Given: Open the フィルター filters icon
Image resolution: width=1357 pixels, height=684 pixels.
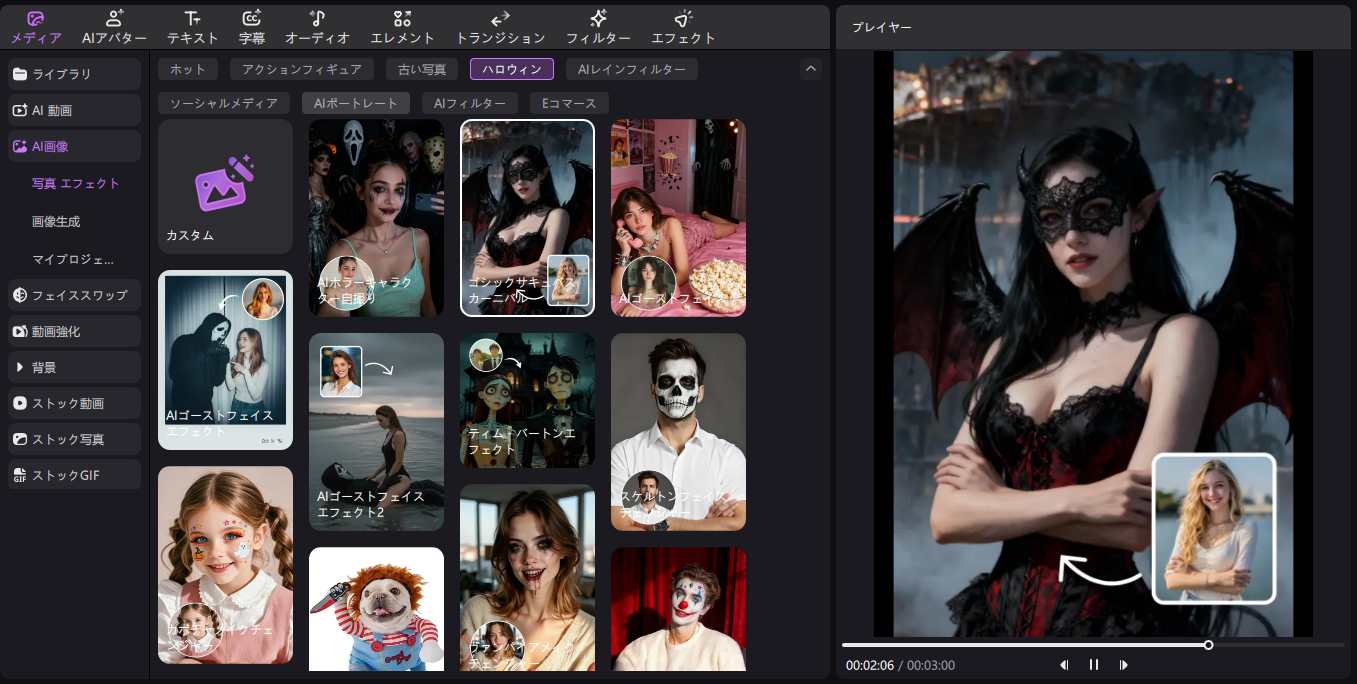Looking at the screenshot, I should (598, 18).
